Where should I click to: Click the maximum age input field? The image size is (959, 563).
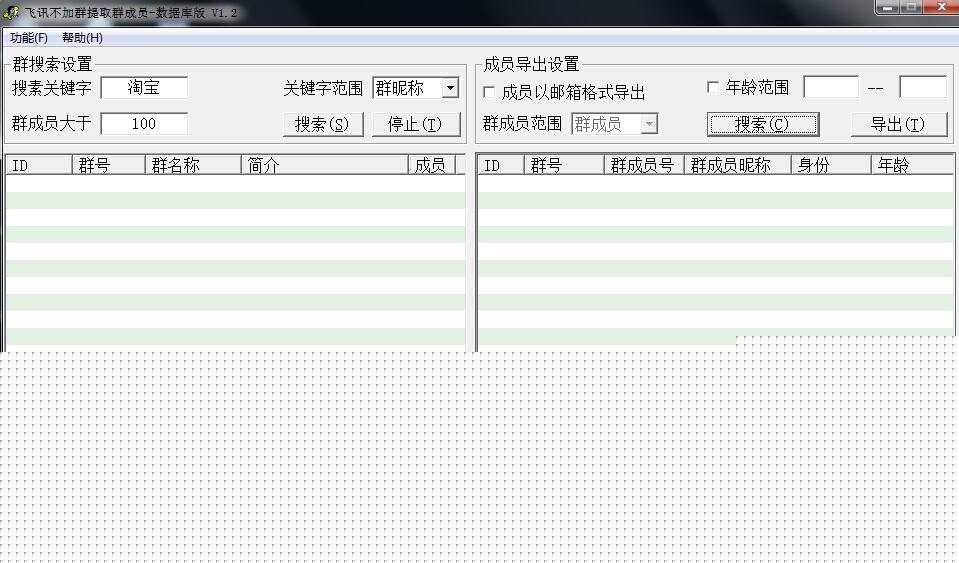[x=923, y=87]
